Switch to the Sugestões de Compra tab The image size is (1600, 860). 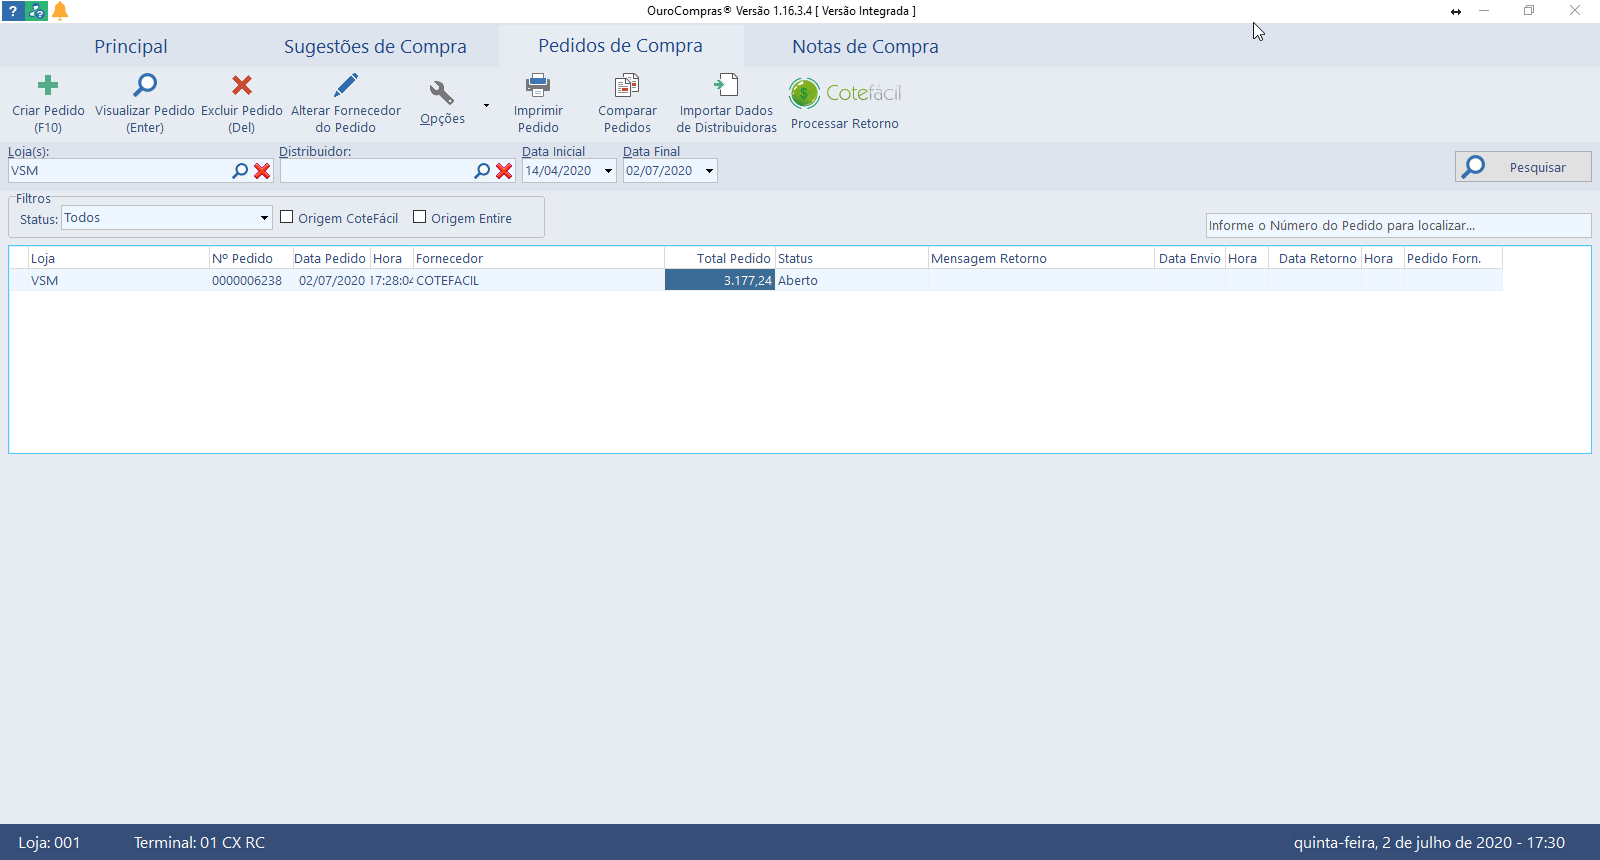(x=375, y=47)
